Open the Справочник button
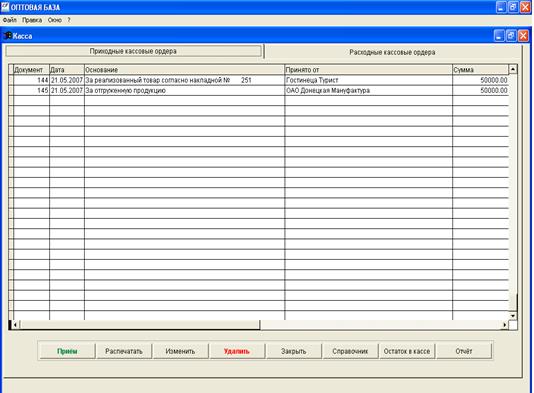The image size is (534, 393). pyautogui.click(x=350, y=351)
